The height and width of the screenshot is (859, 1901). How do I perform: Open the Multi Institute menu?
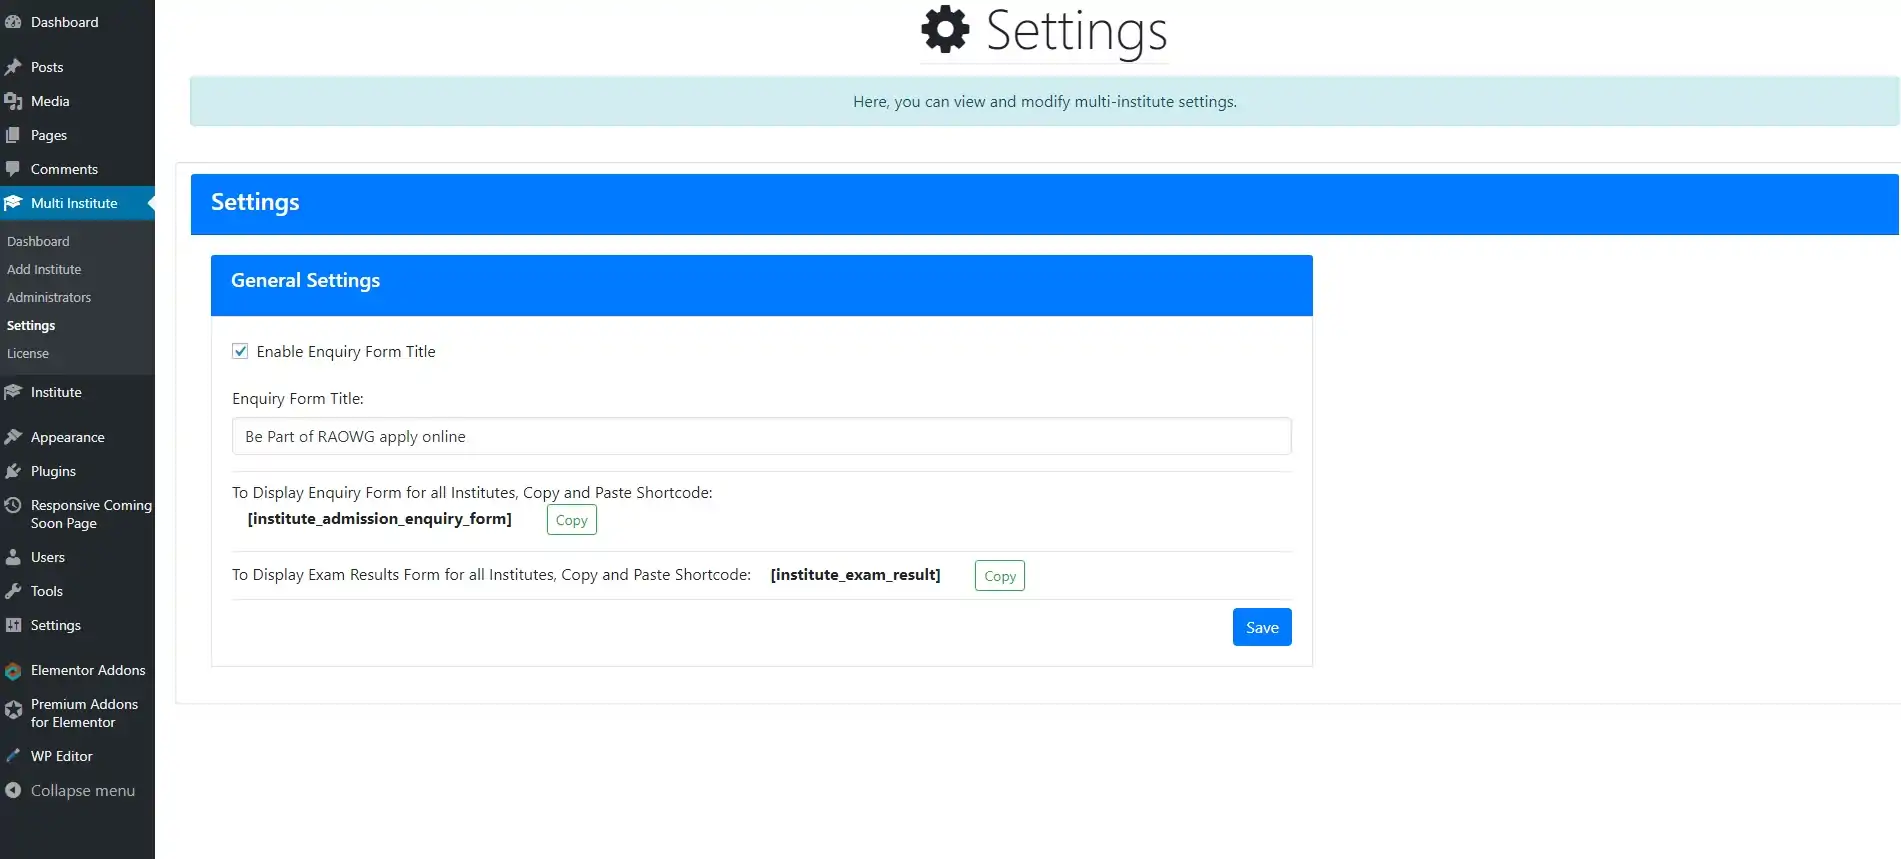pos(77,203)
